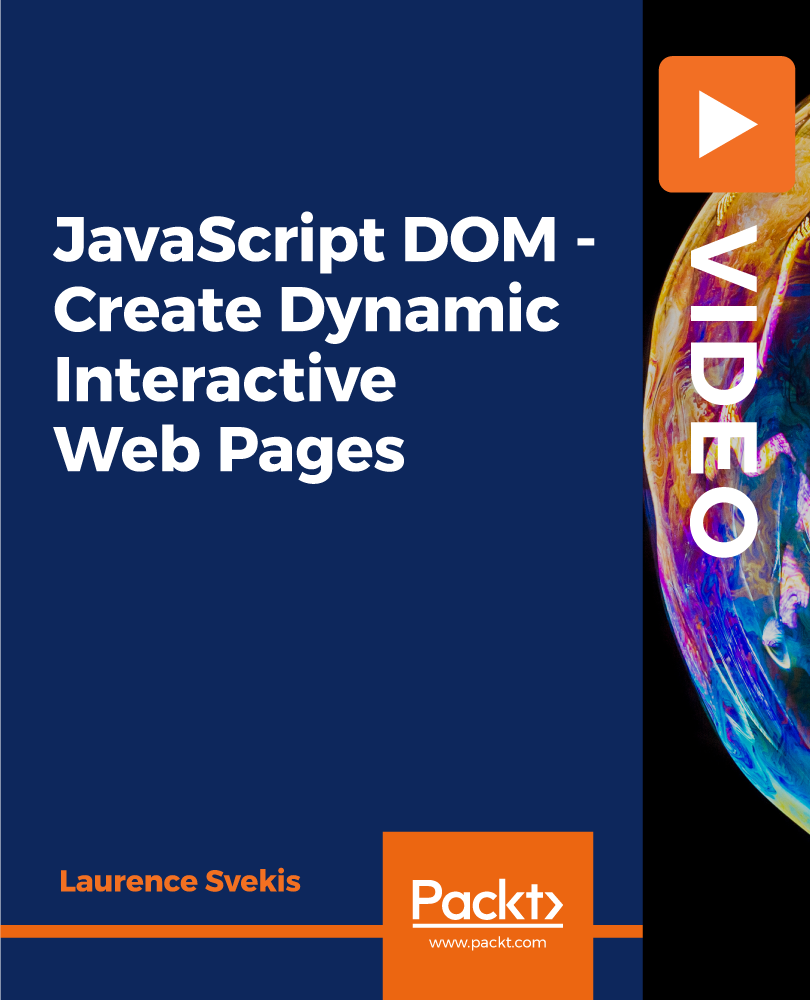
Task: Click the letter O at VIDEO's end
Action: pyautogui.click(x=724, y=522)
